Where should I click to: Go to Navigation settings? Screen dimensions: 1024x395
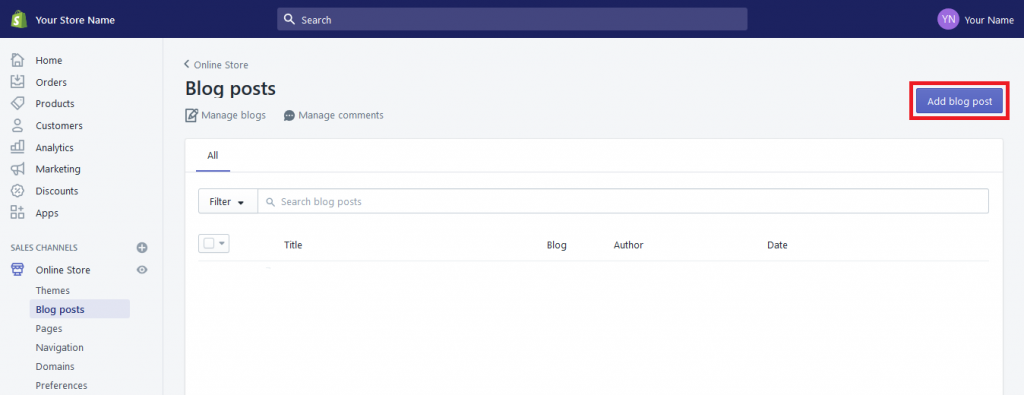tap(59, 347)
